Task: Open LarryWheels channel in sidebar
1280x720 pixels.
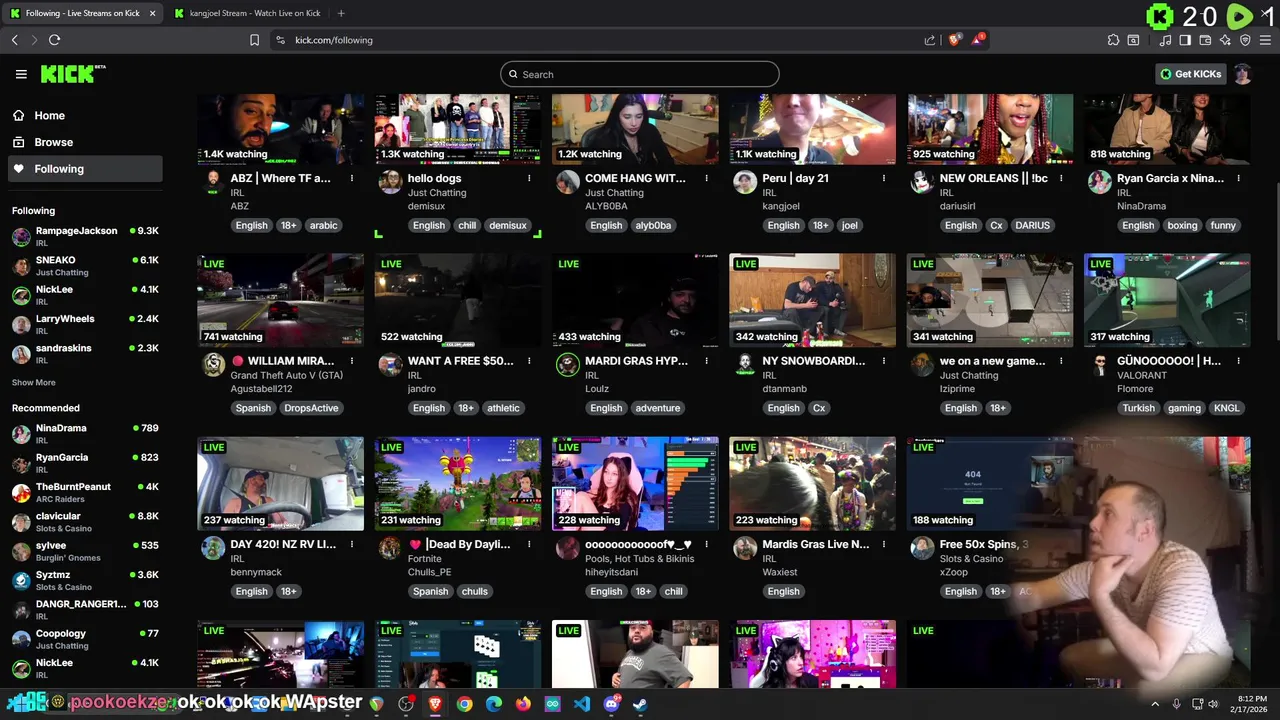Action: point(84,324)
